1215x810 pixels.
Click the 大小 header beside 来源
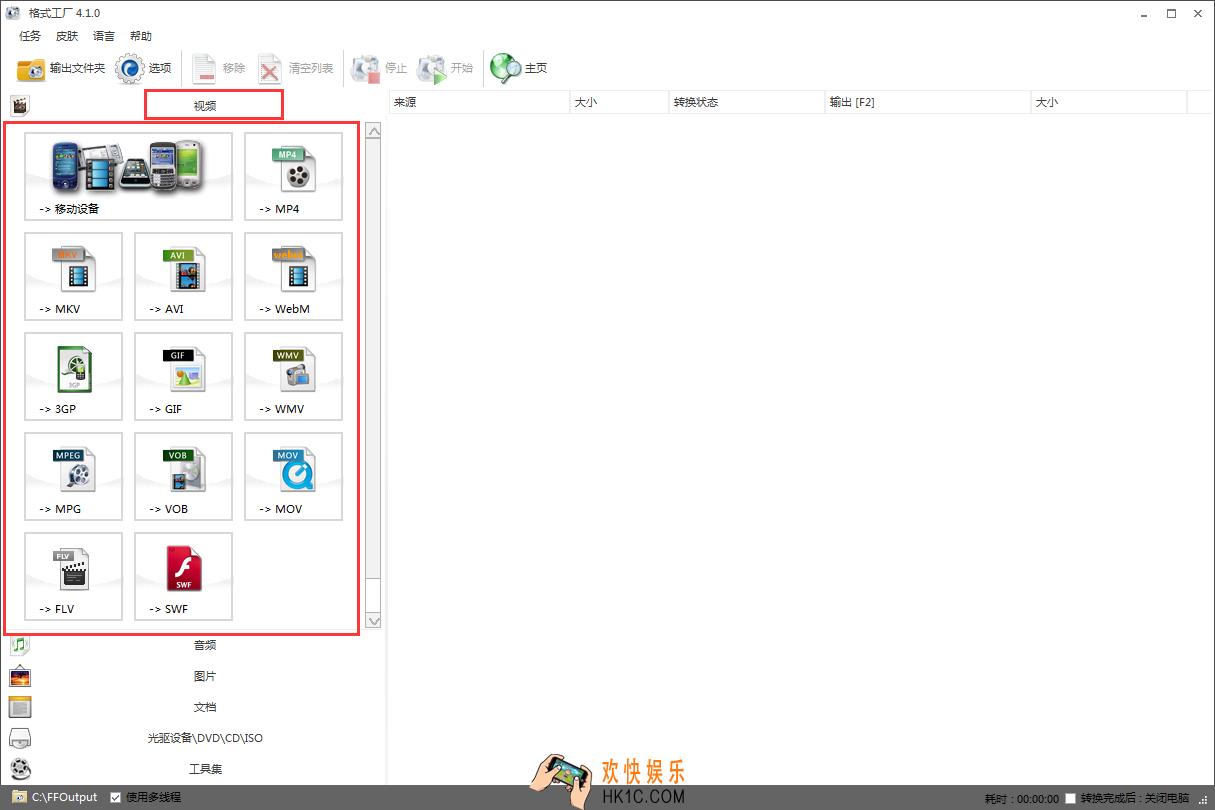(x=619, y=102)
